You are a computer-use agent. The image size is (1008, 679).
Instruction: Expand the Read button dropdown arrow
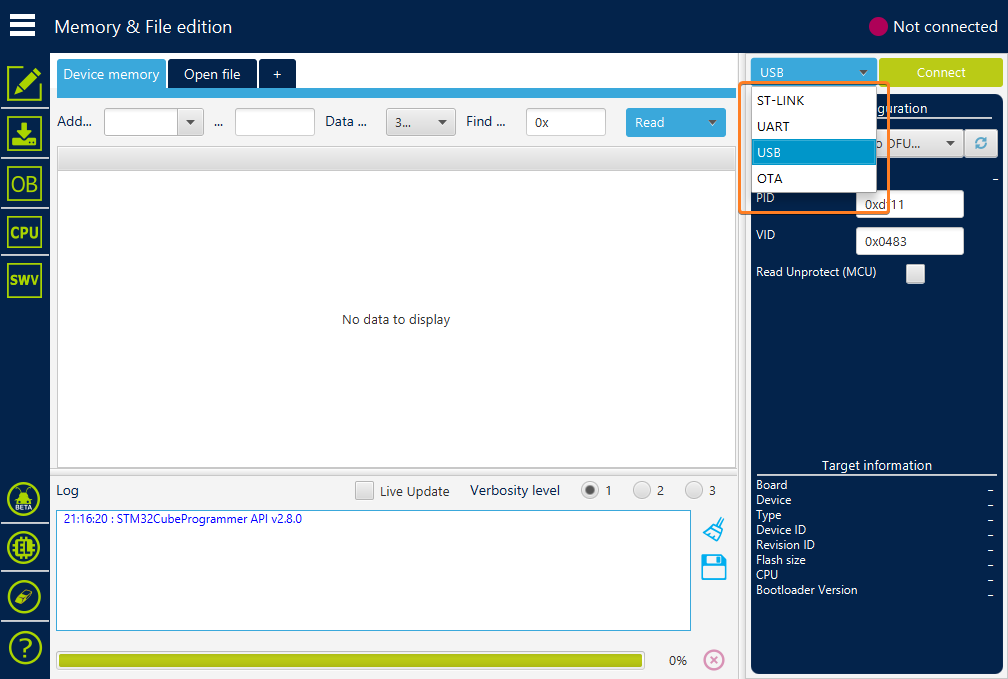coord(712,122)
